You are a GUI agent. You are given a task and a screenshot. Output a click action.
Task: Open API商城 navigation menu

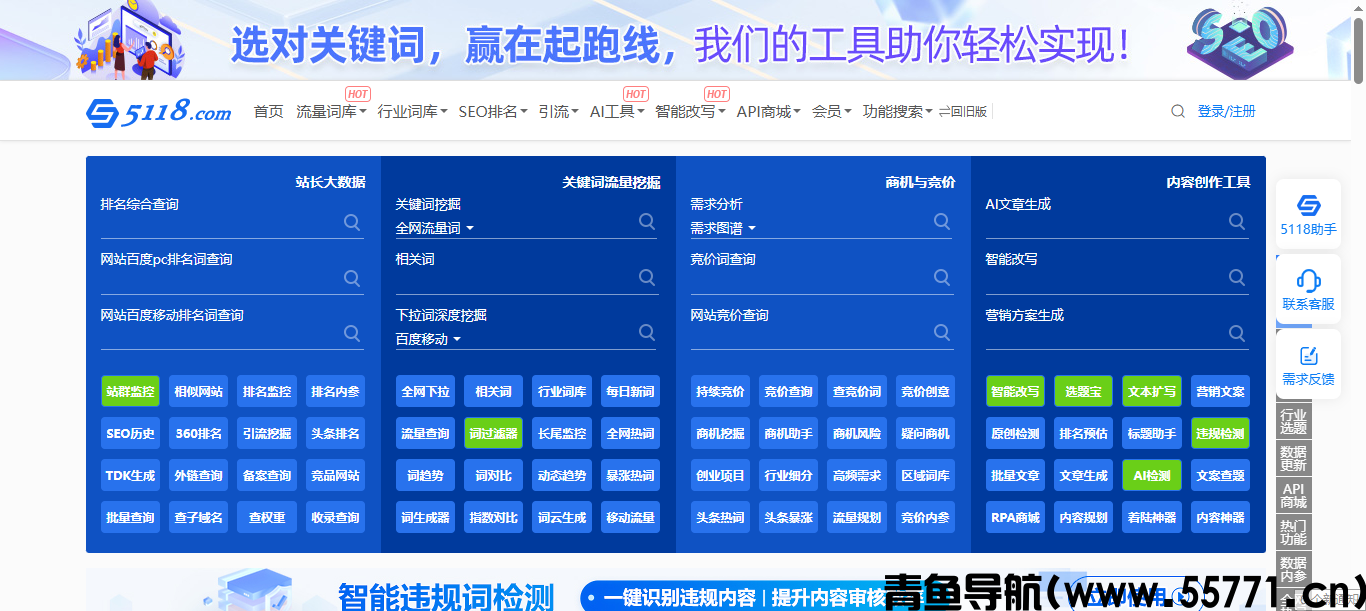click(x=769, y=111)
